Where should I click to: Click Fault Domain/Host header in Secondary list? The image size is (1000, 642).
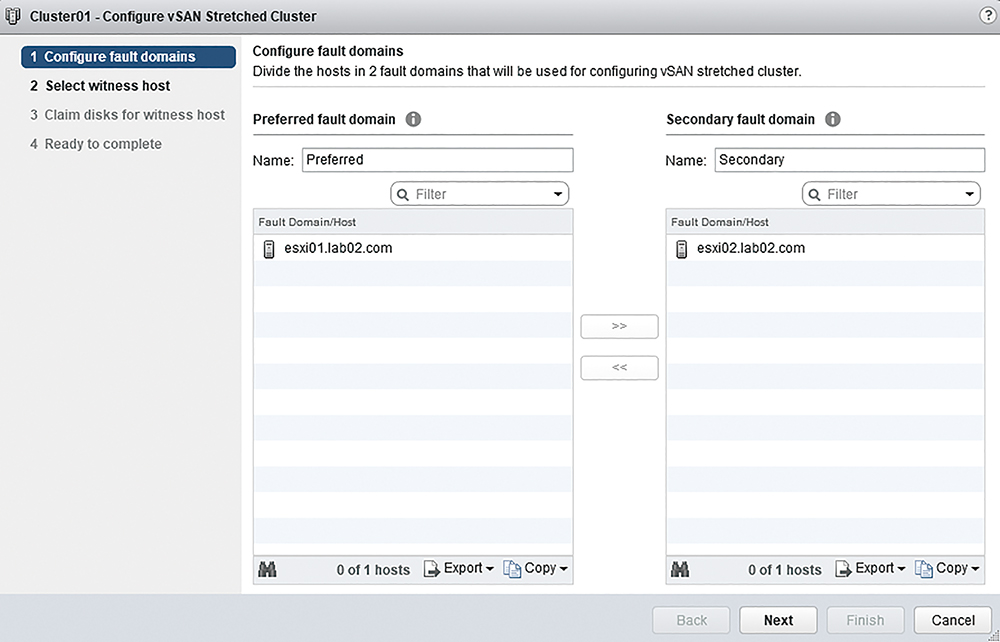pos(825,222)
